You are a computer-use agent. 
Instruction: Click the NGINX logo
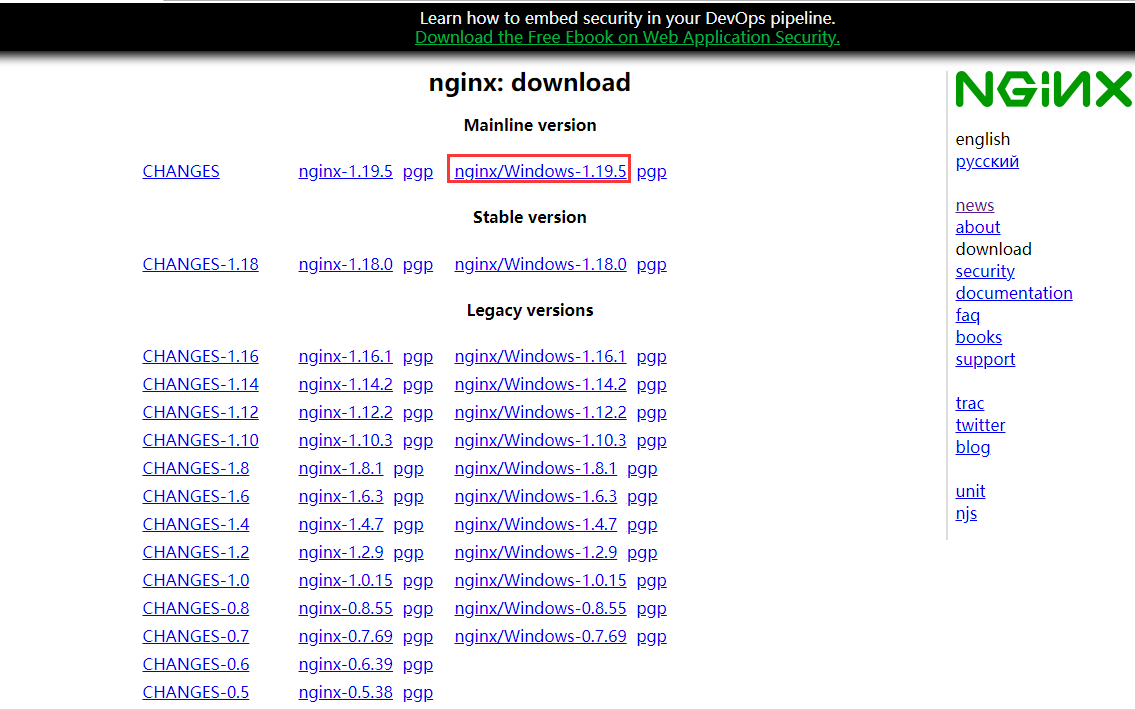pos(1043,89)
